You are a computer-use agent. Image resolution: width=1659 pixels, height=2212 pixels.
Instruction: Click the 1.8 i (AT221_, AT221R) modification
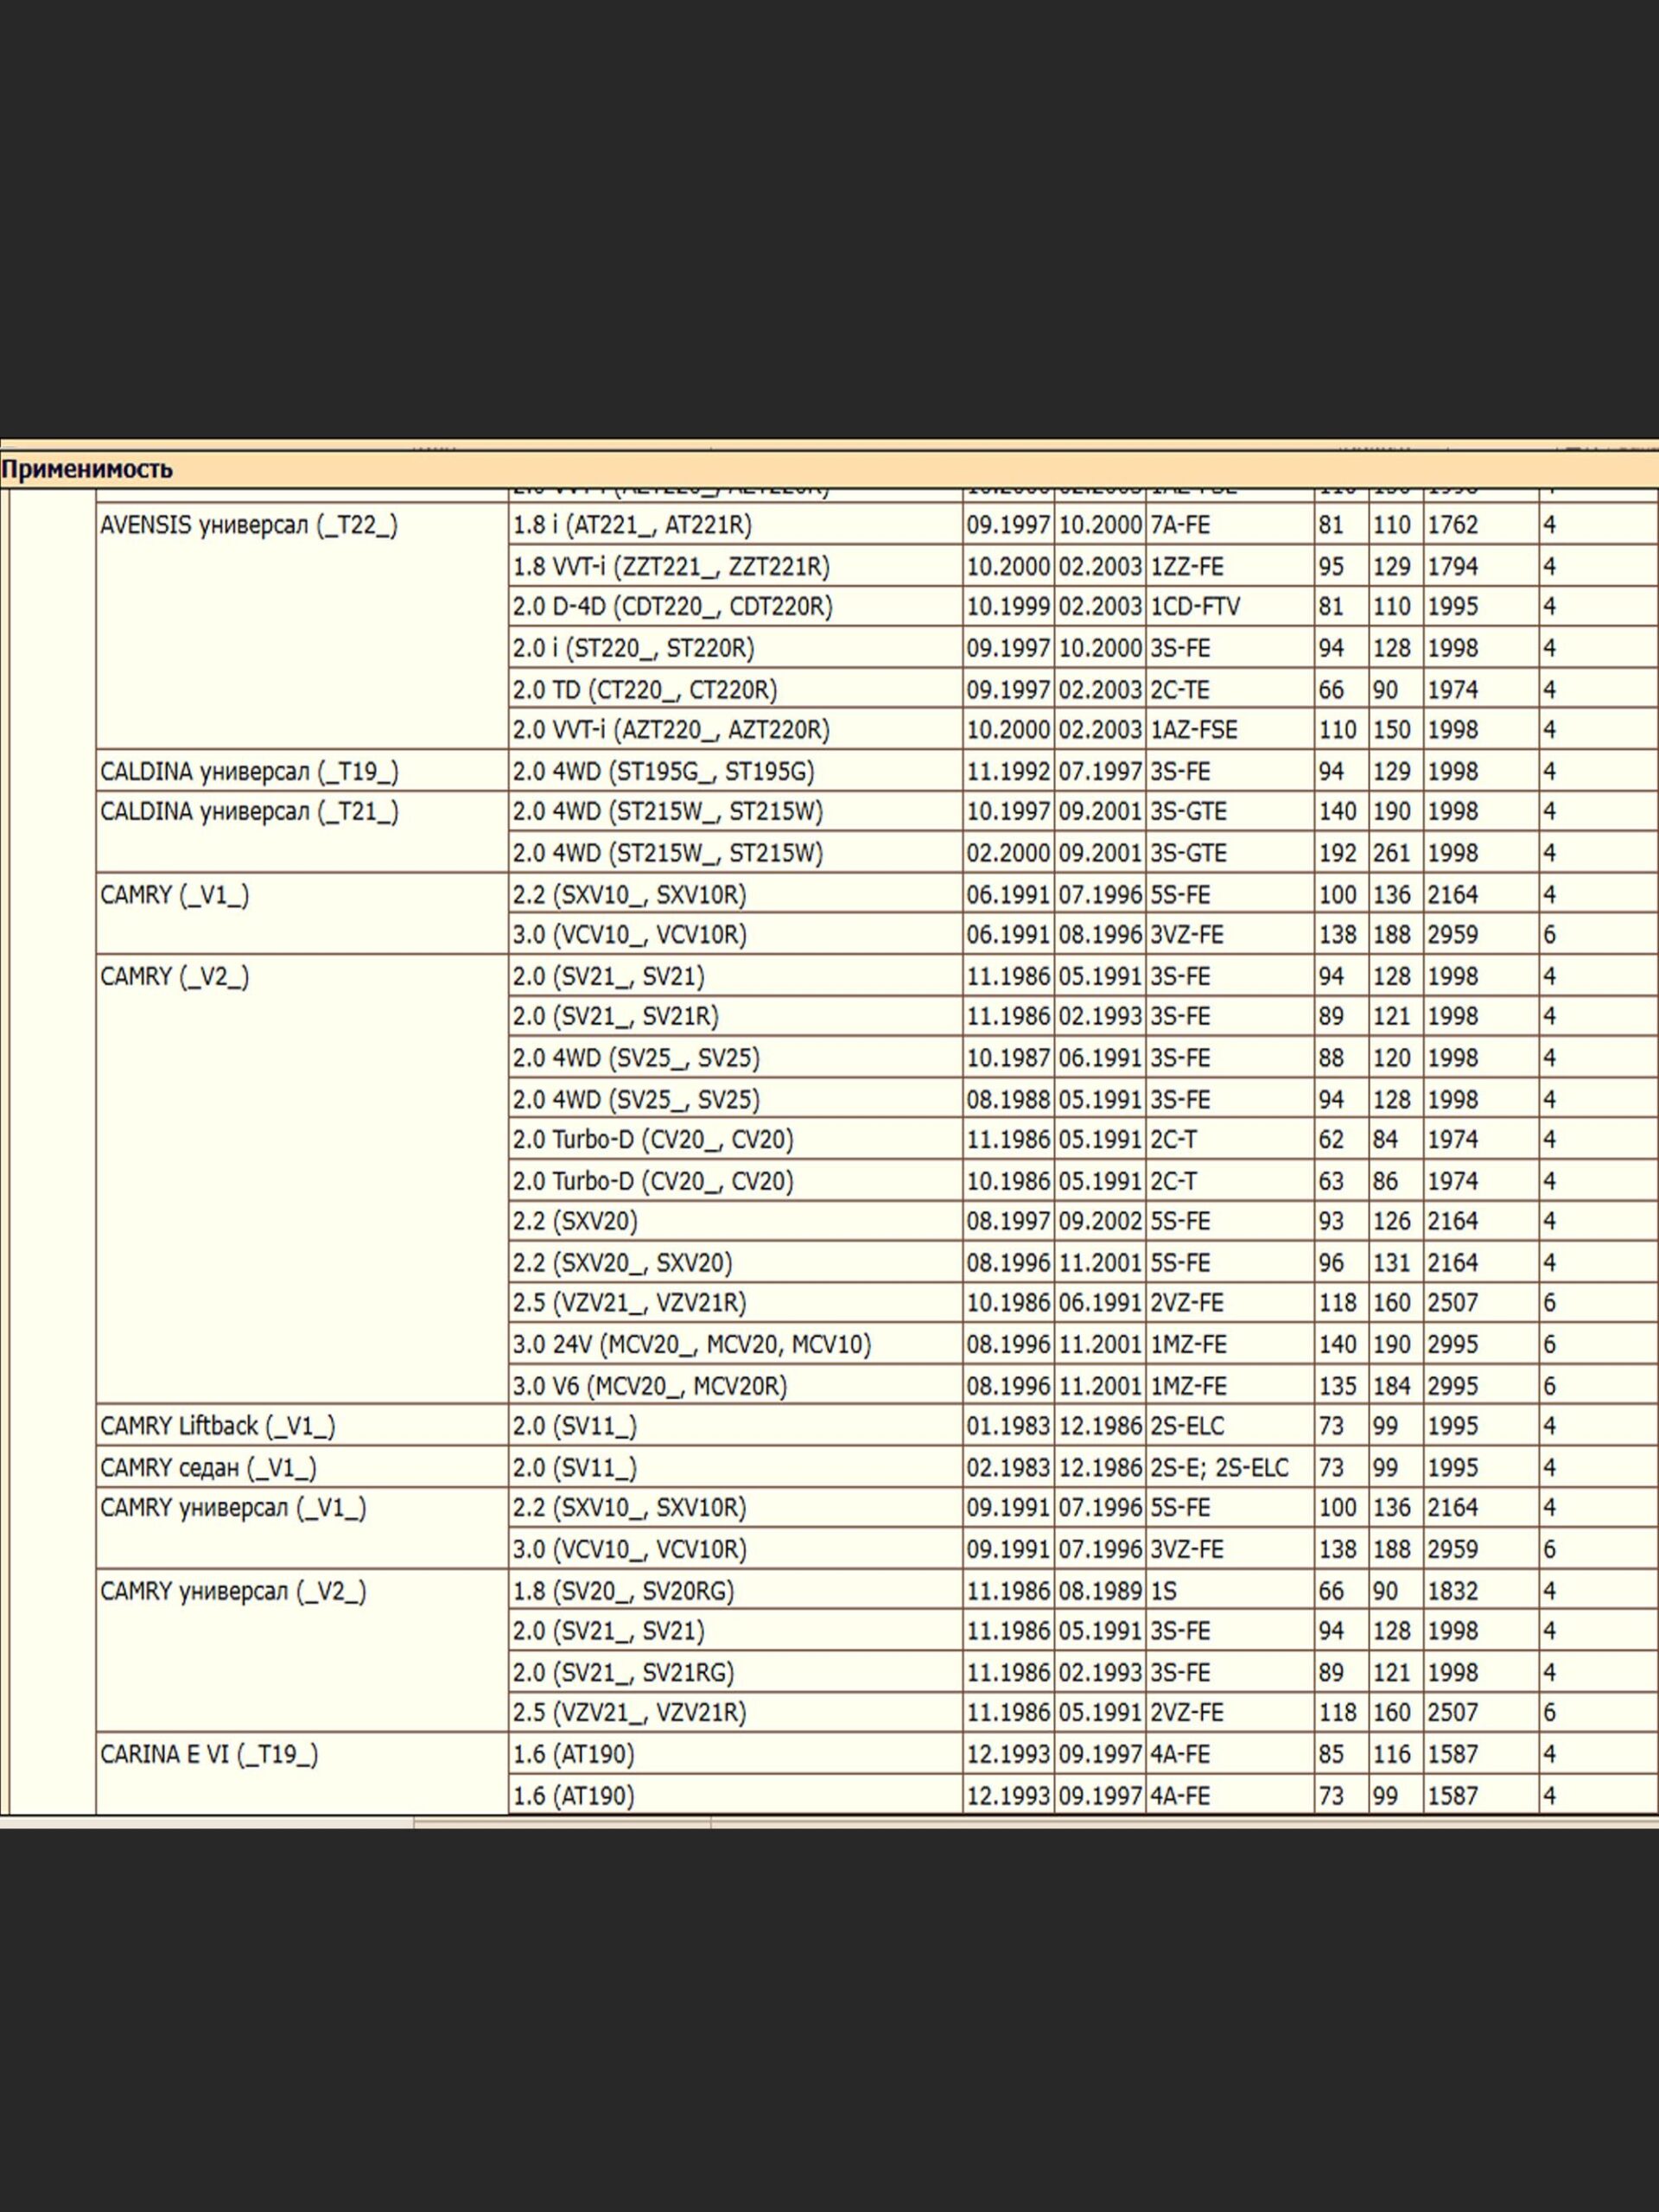[x=631, y=526]
